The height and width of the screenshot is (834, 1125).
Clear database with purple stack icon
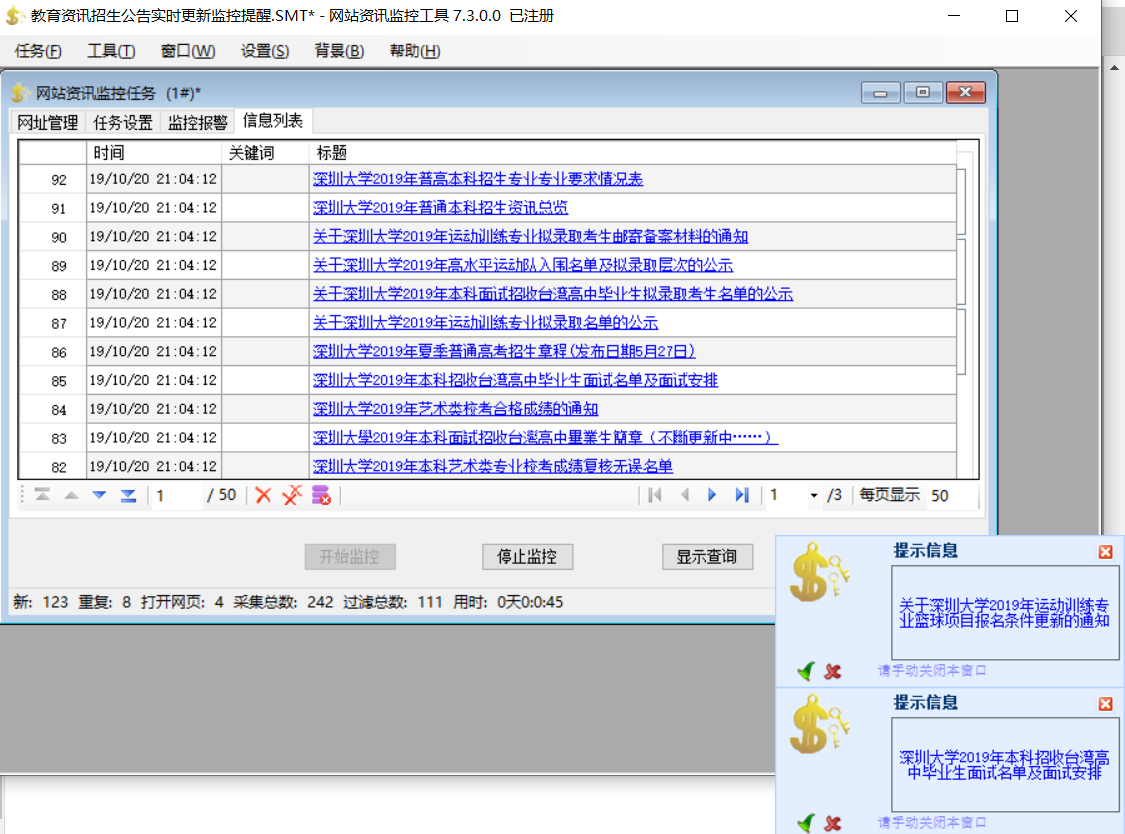click(x=321, y=495)
